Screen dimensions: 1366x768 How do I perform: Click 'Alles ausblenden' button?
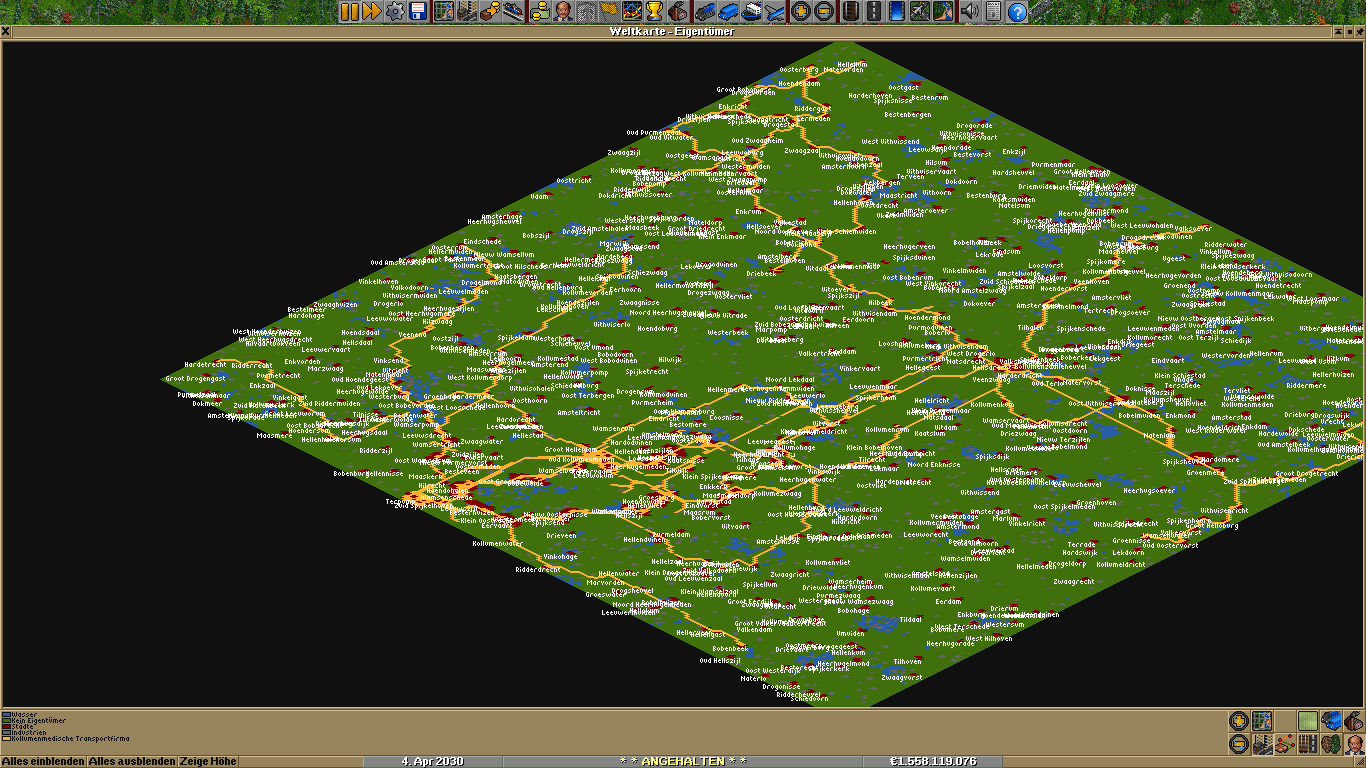(132, 761)
